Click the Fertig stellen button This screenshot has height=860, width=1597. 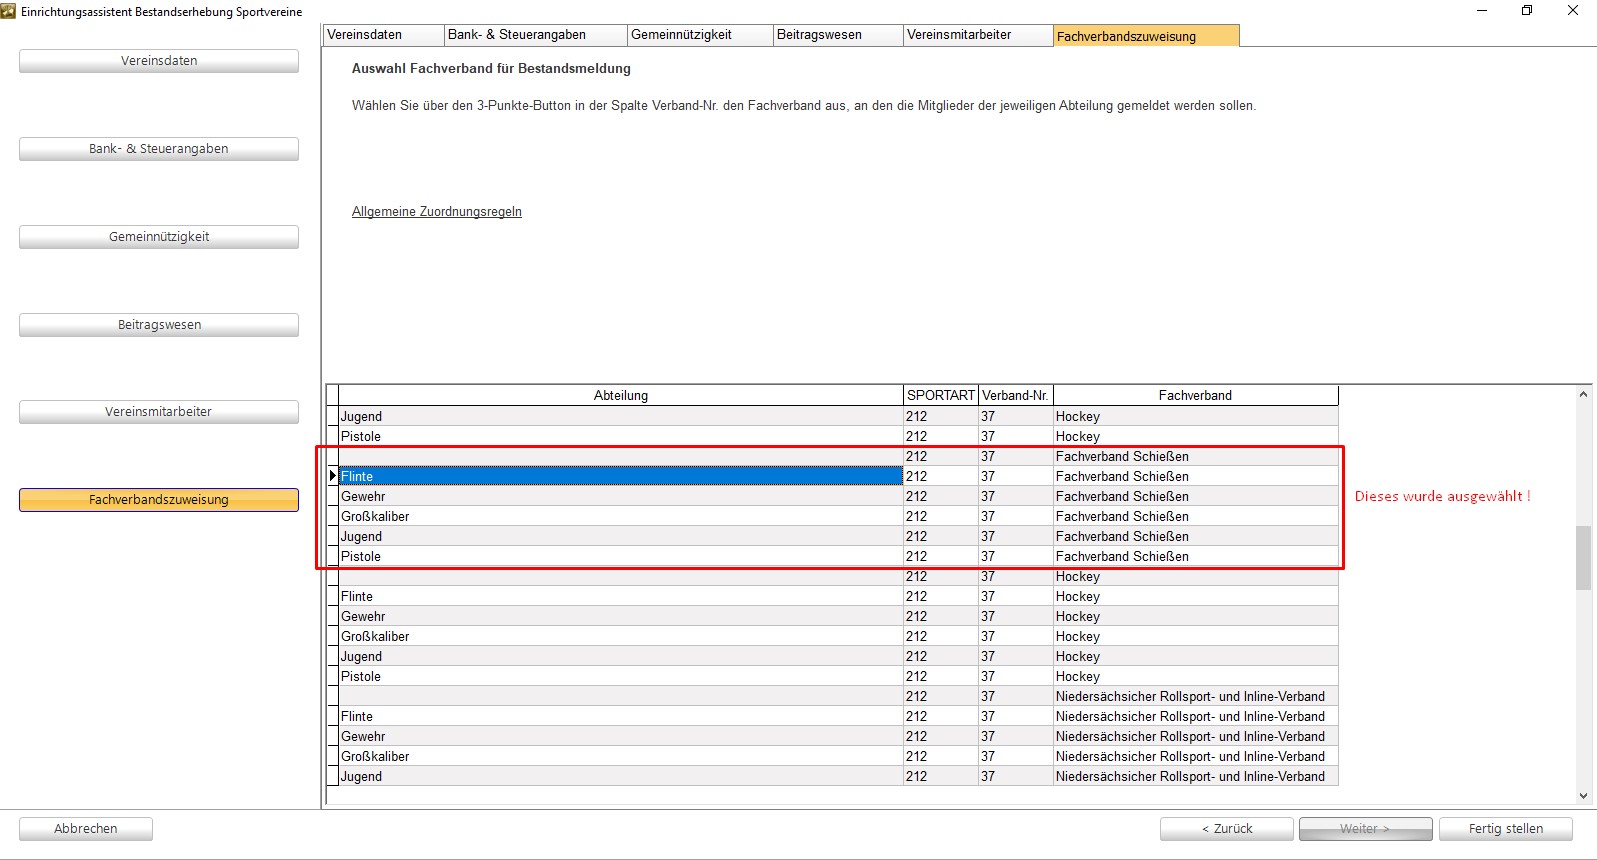[1506, 829]
